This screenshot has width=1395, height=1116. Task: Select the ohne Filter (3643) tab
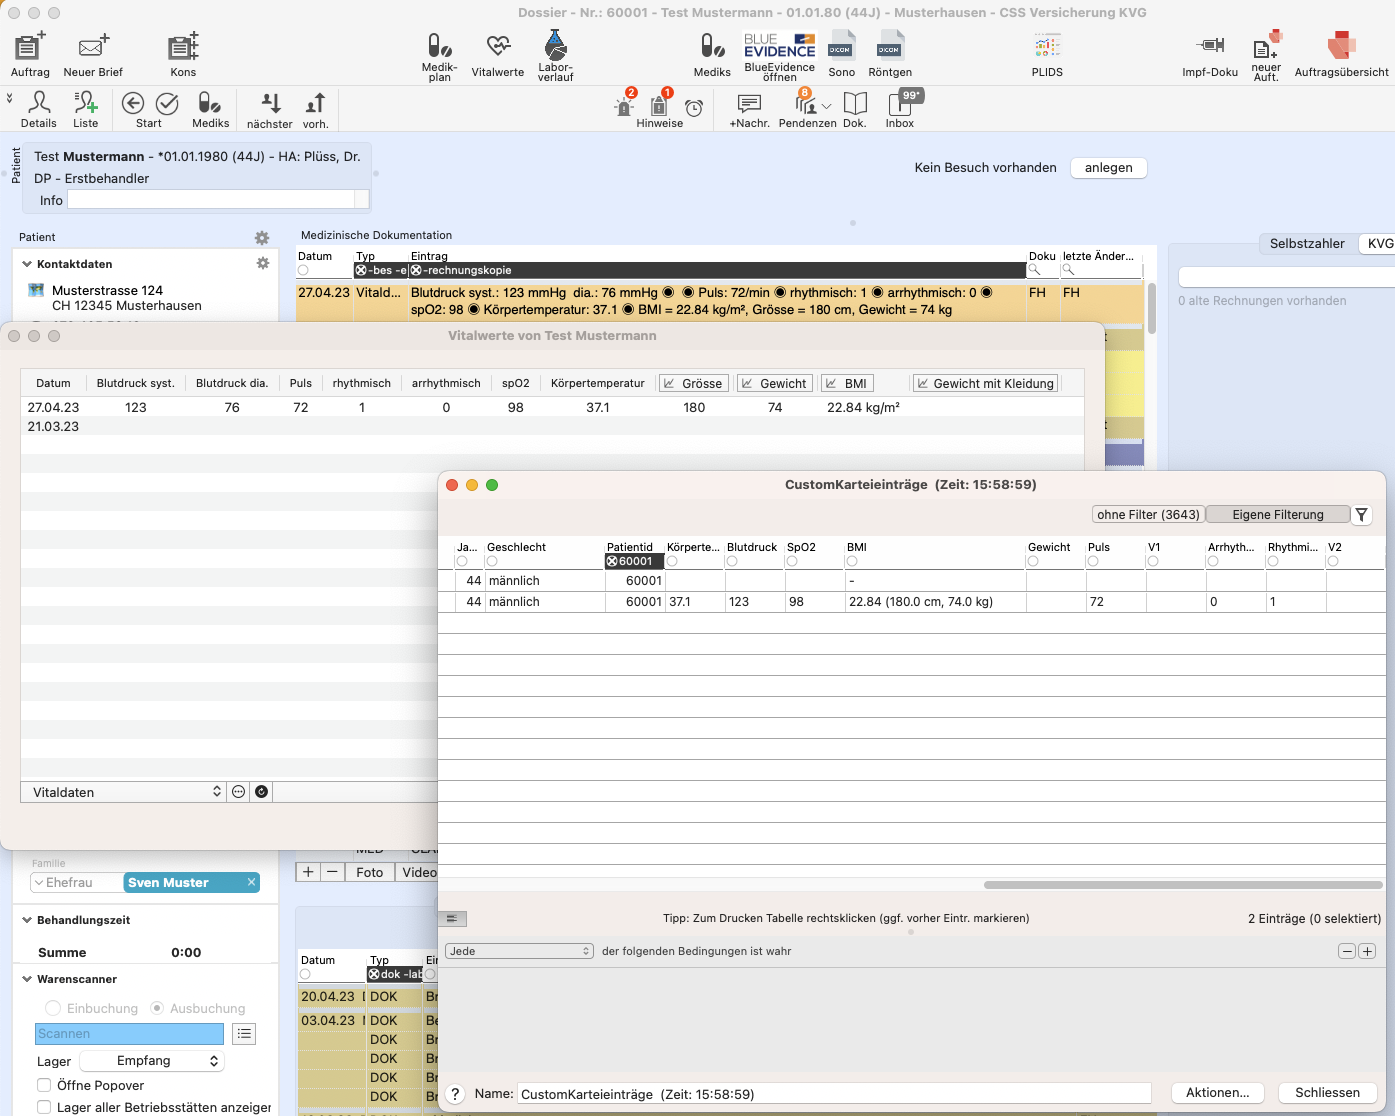pyautogui.click(x=1148, y=514)
